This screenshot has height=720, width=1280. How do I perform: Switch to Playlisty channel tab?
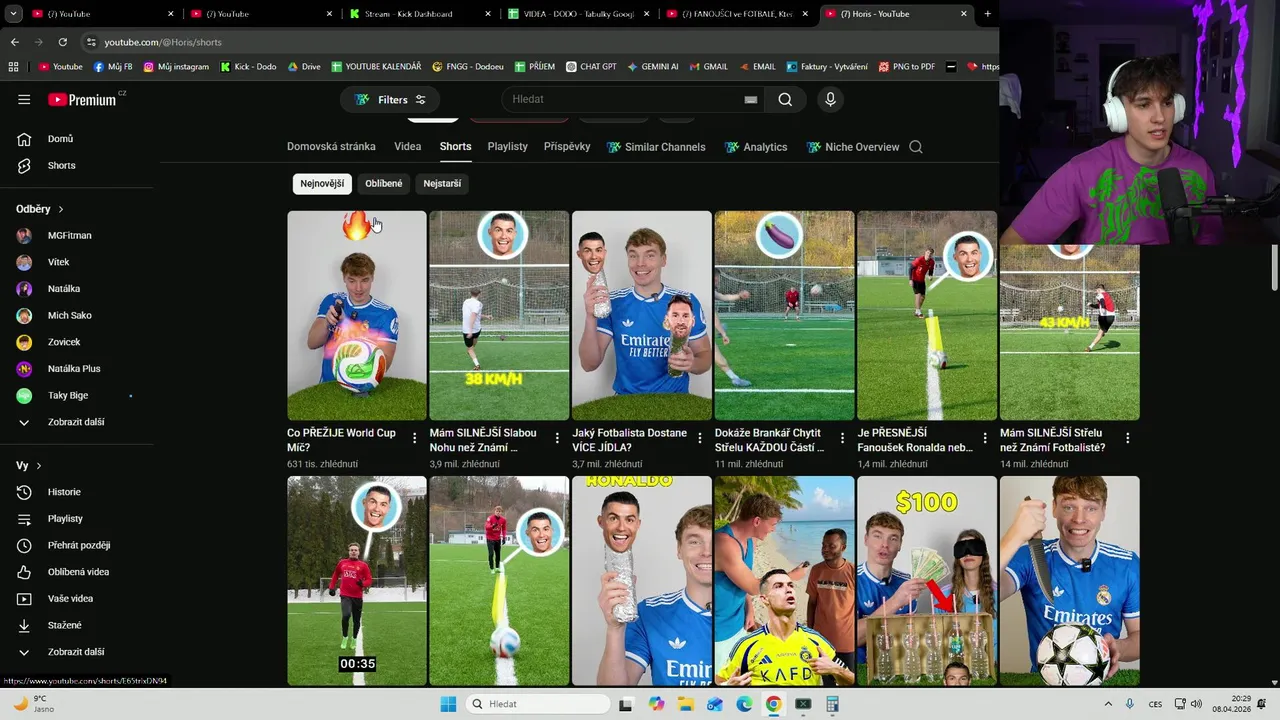(507, 147)
